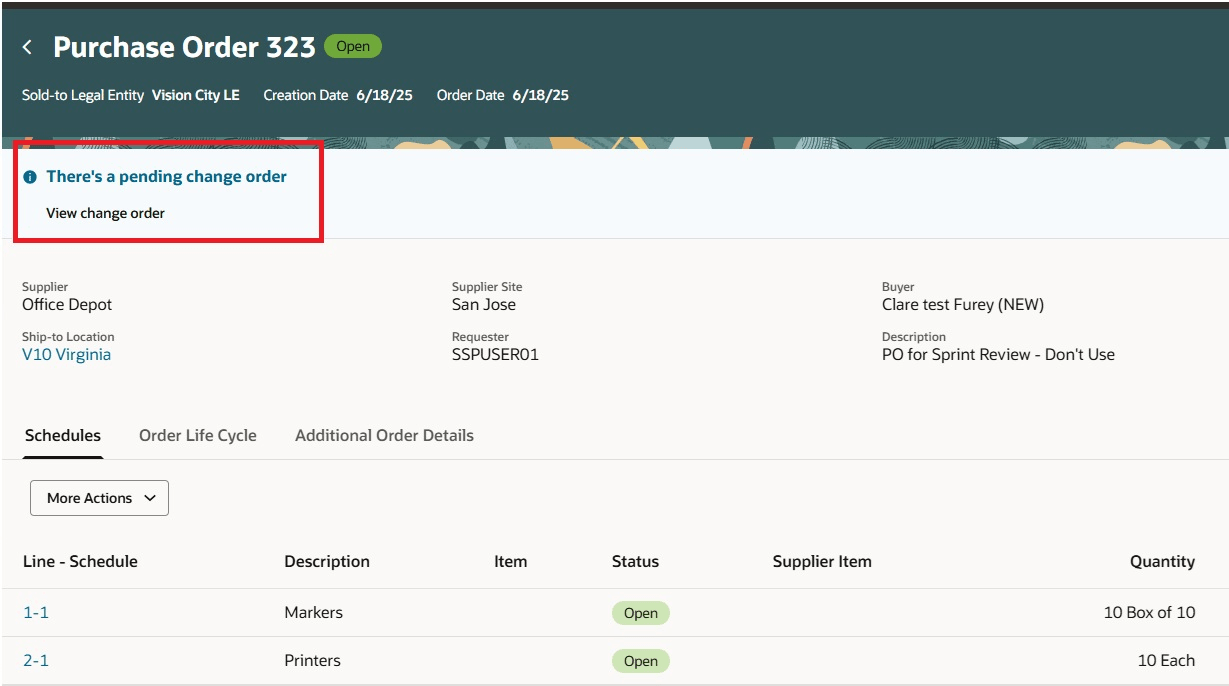
Task: Switch to the Order Life Cycle tab
Action: 198,435
